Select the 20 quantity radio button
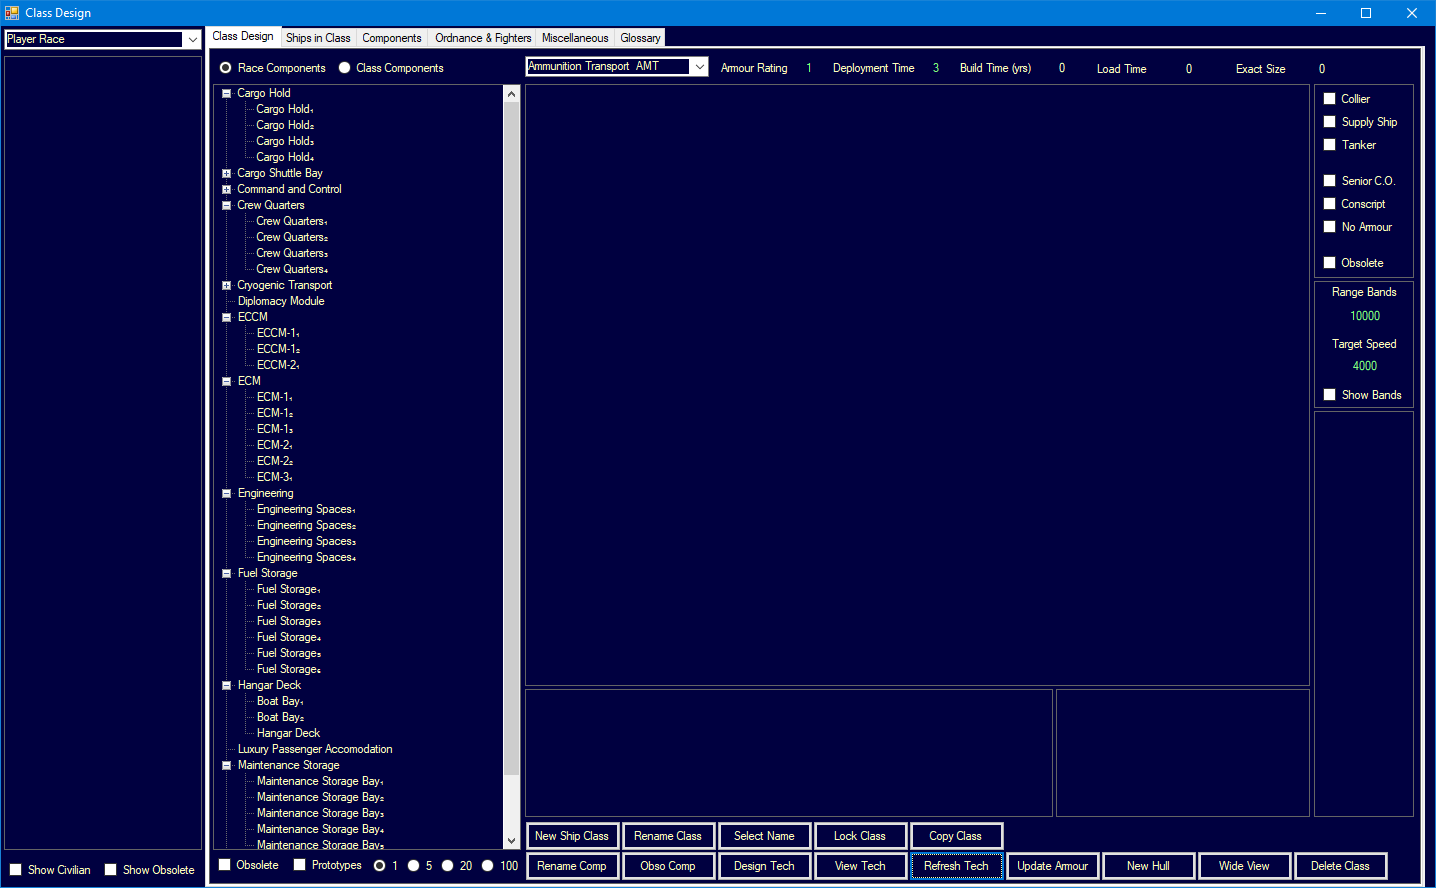Image resolution: width=1436 pixels, height=888 pixels. (x=447, y=866)
